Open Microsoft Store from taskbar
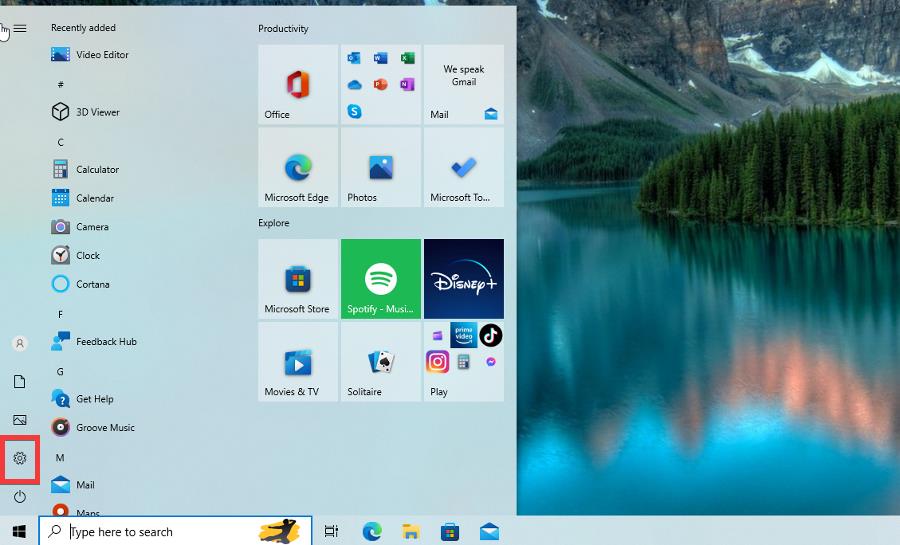 click(450, 531)
